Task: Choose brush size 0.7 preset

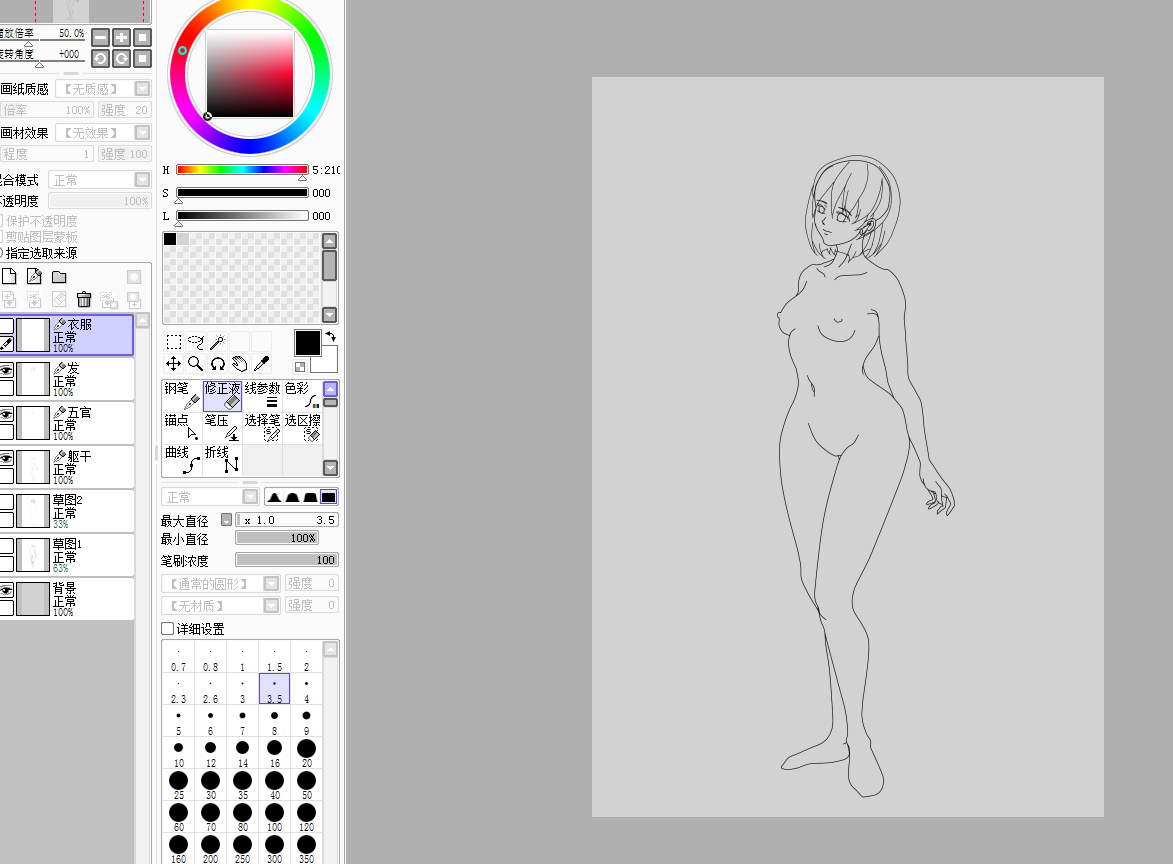Action: pyautogui.click(x=178, y=658)
